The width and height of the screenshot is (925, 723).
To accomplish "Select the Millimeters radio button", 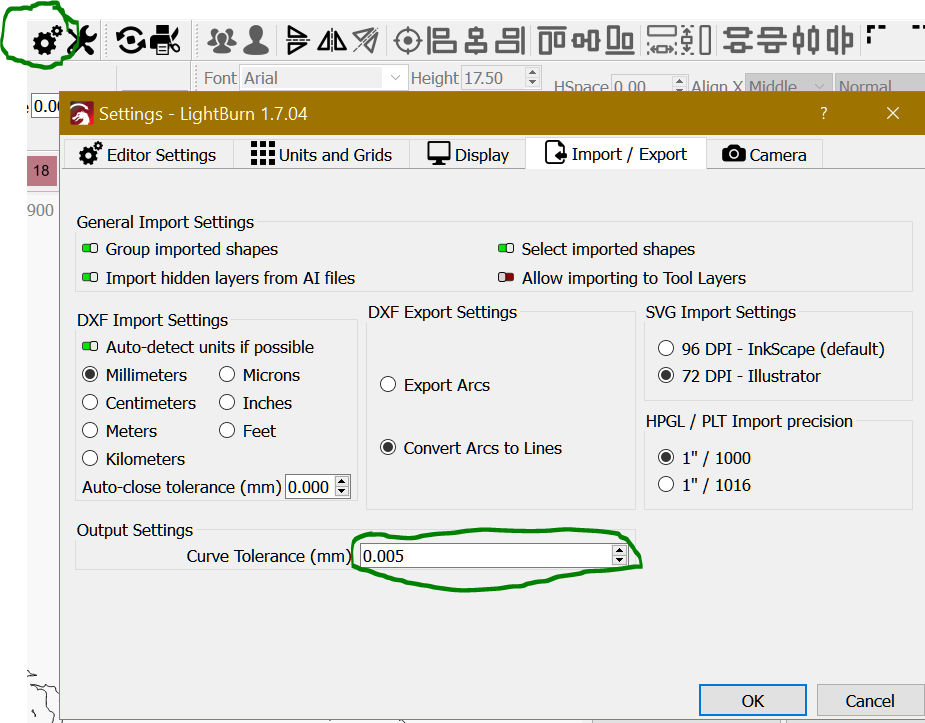I will 90,374.
